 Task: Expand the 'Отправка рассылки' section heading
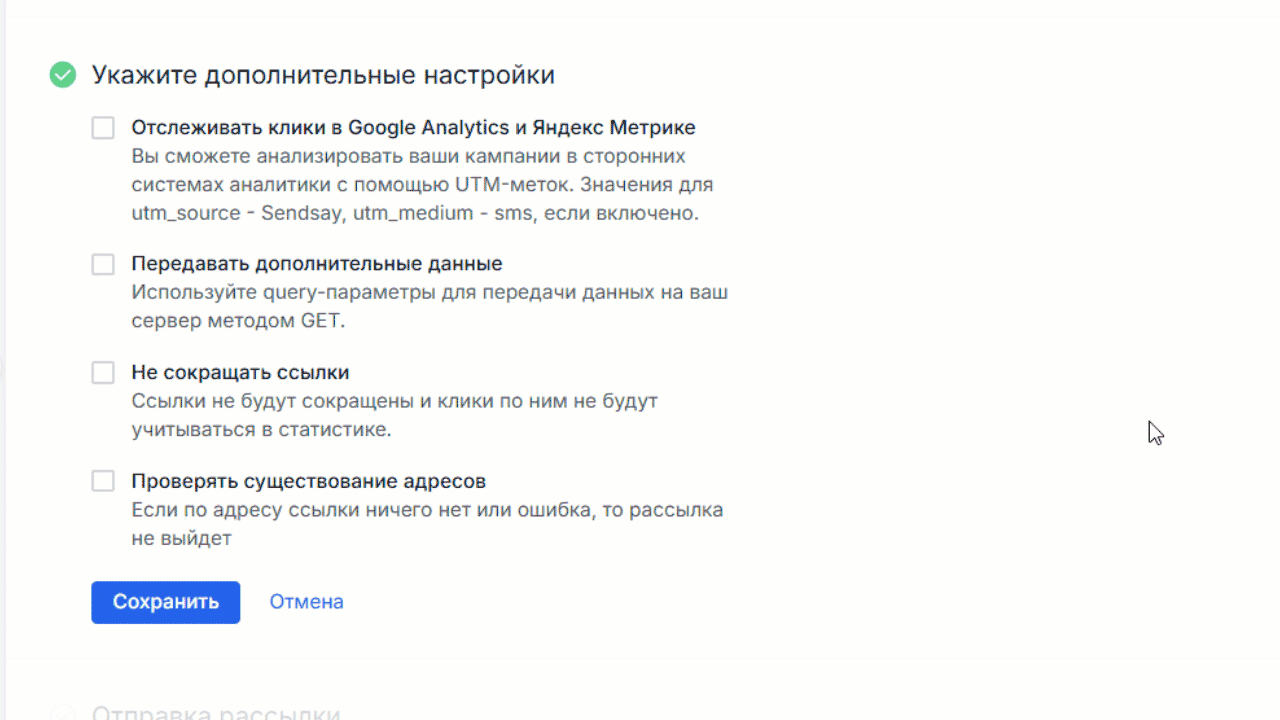pyautogui.click(x=216, y=713)
